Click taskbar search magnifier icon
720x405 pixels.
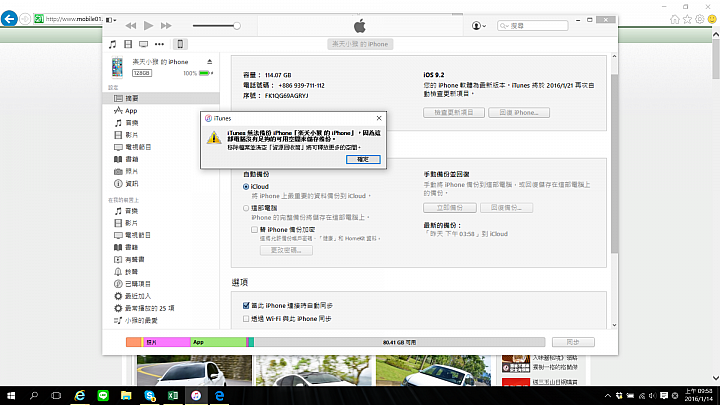(34, 395)
